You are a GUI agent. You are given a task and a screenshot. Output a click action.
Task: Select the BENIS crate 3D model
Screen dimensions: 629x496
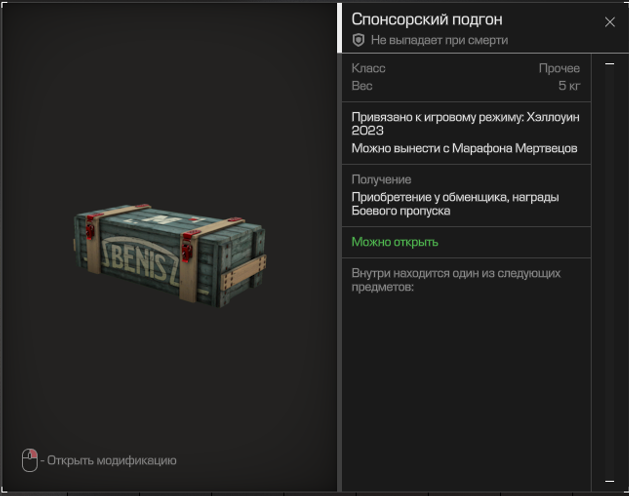(x=170, y=255)
